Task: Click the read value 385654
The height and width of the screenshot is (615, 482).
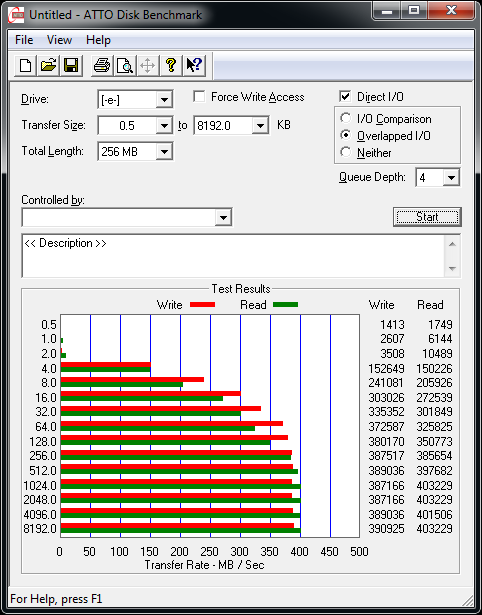Action: coord(435,456)
